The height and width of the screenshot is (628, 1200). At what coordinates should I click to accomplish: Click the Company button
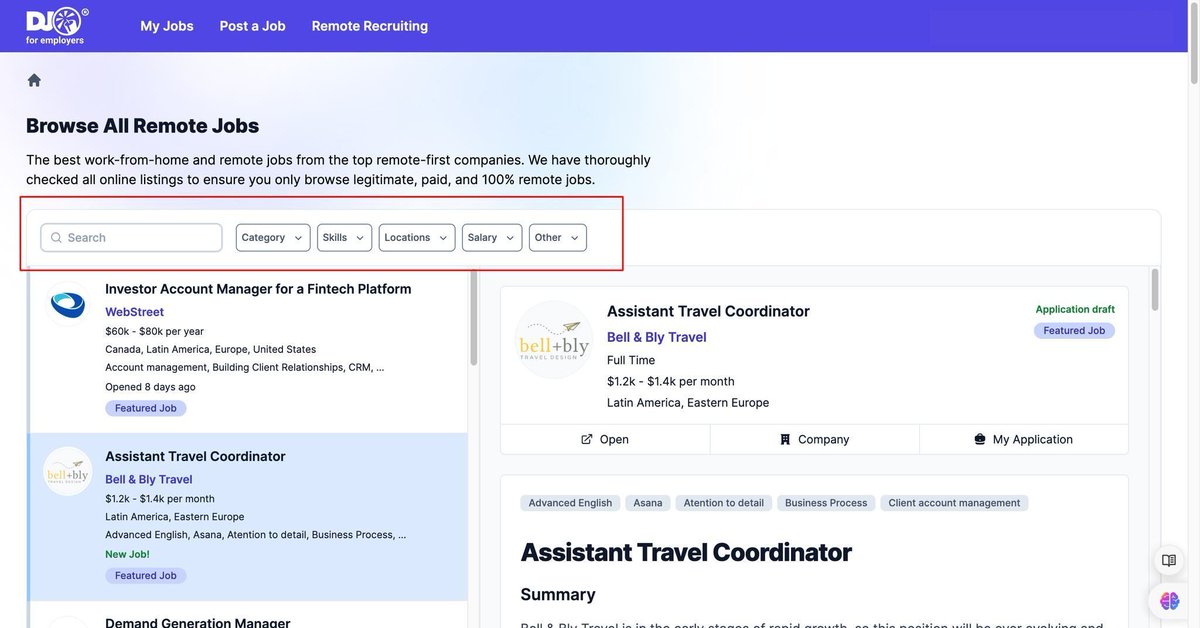[815, 439]
